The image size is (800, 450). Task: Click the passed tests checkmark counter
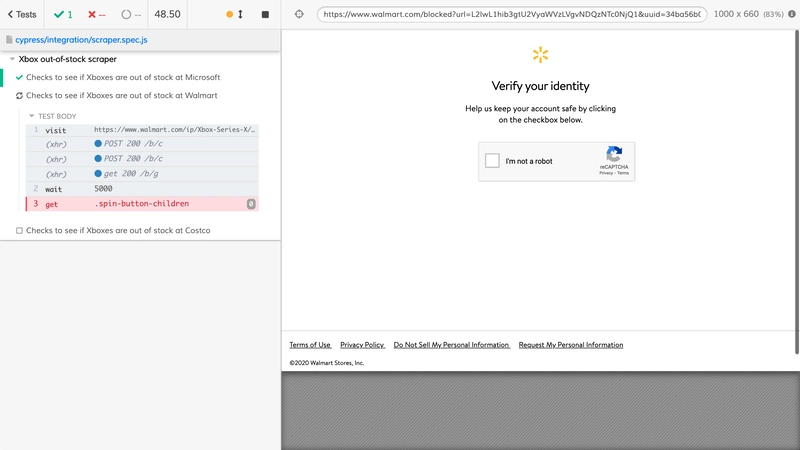tap(63, 15)
